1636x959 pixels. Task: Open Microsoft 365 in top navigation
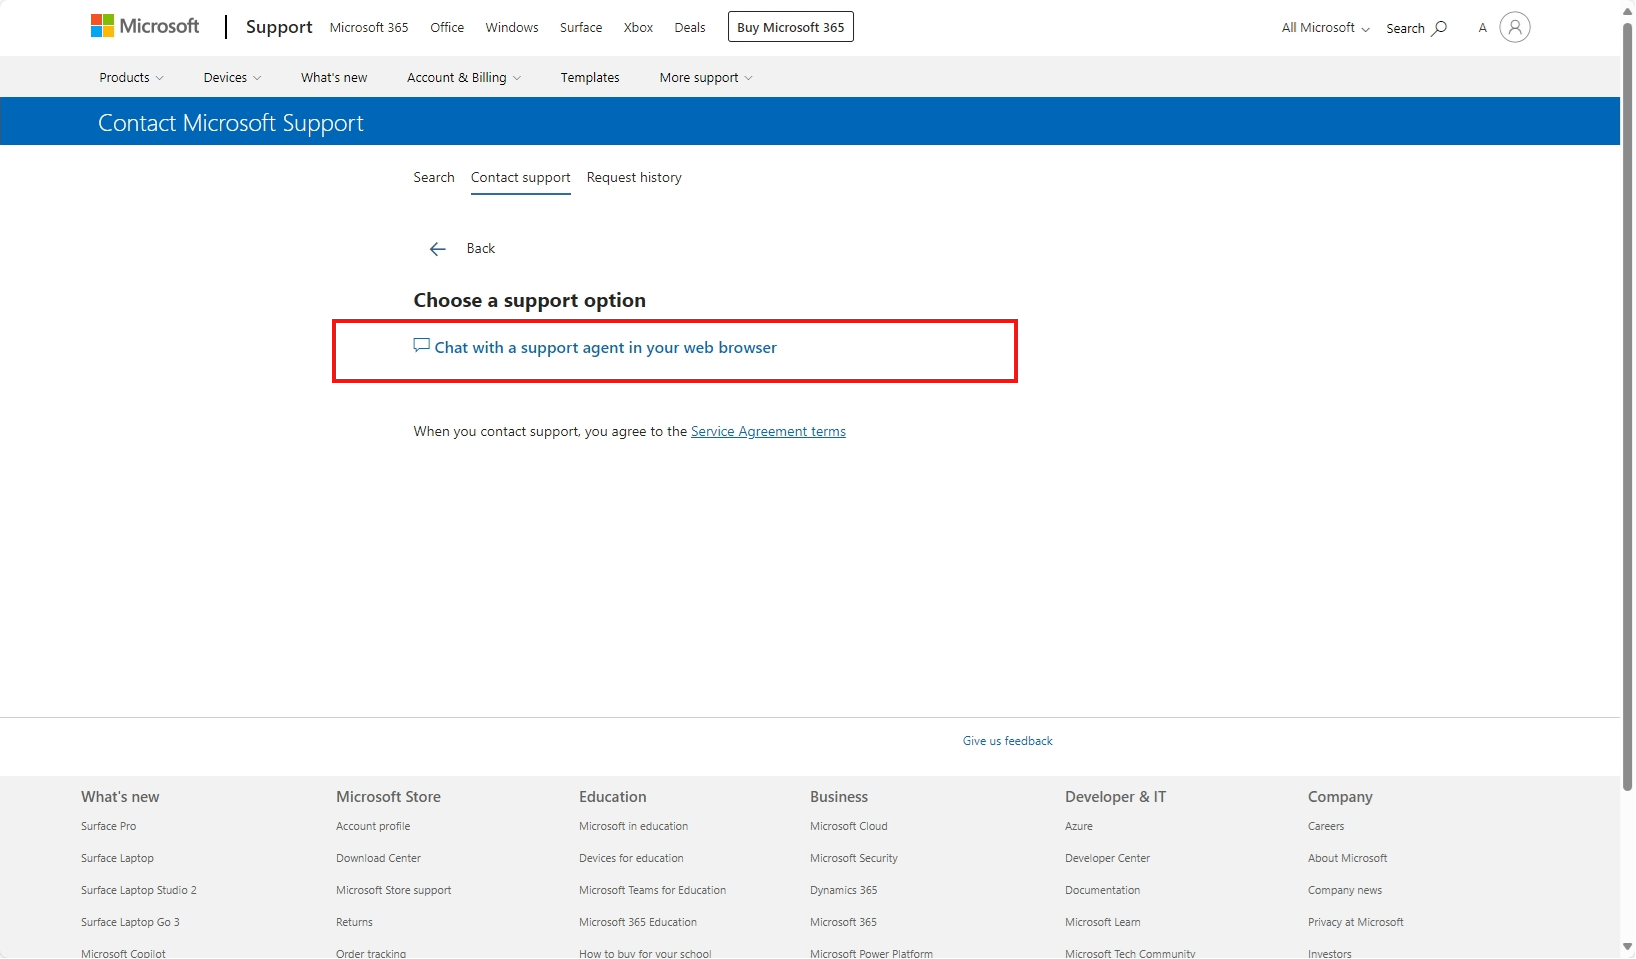pyautogui.click(x=369, y=28)
